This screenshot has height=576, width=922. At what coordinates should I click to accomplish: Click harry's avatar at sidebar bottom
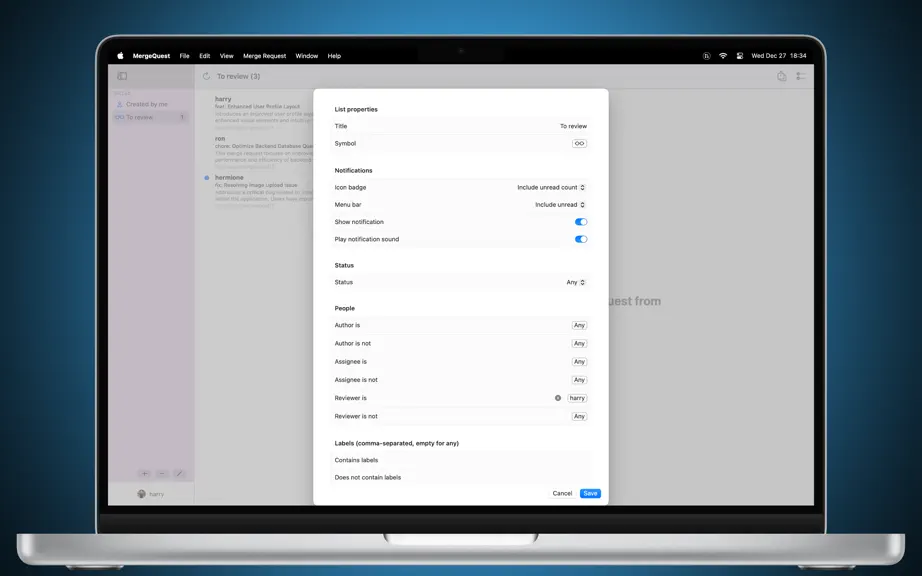tap(141, 494)
